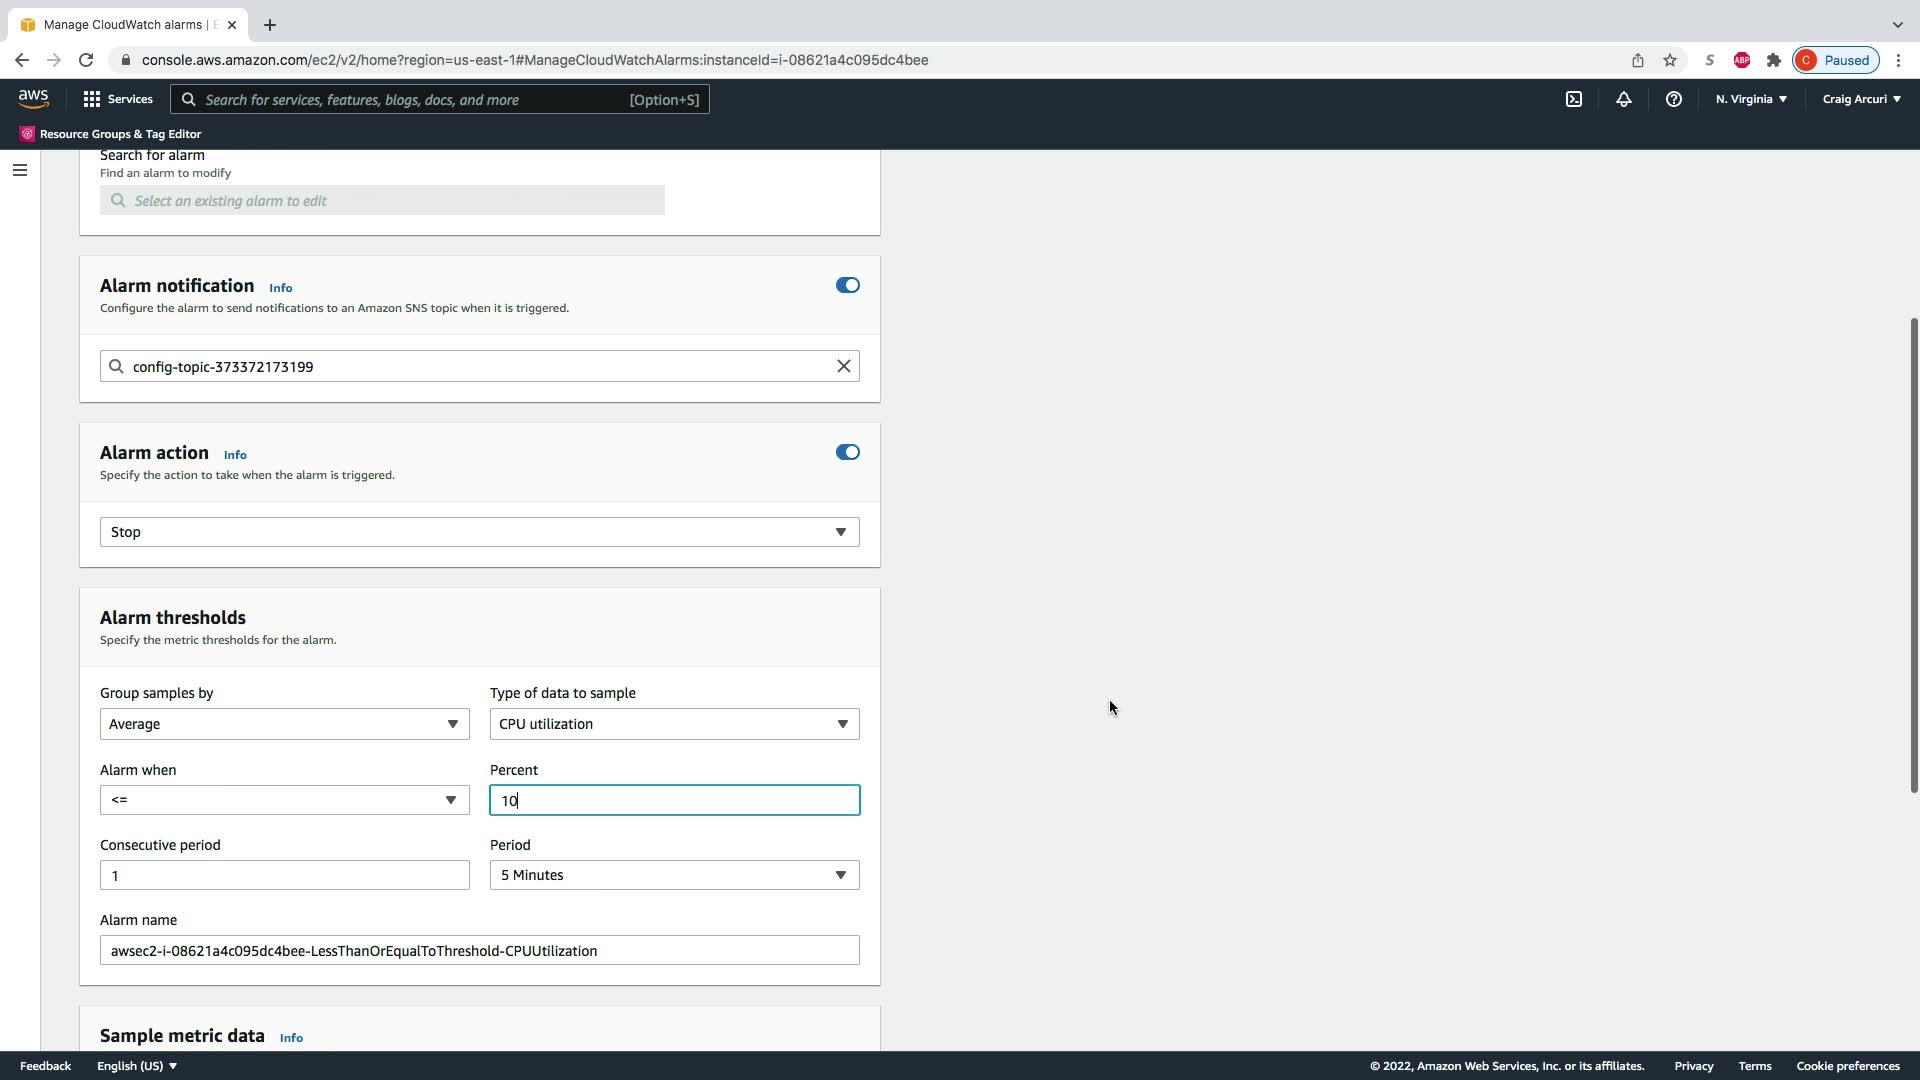Open the N. Virginia region menu
The height and width of the screenshot is (1080, 1920).
1751,99
